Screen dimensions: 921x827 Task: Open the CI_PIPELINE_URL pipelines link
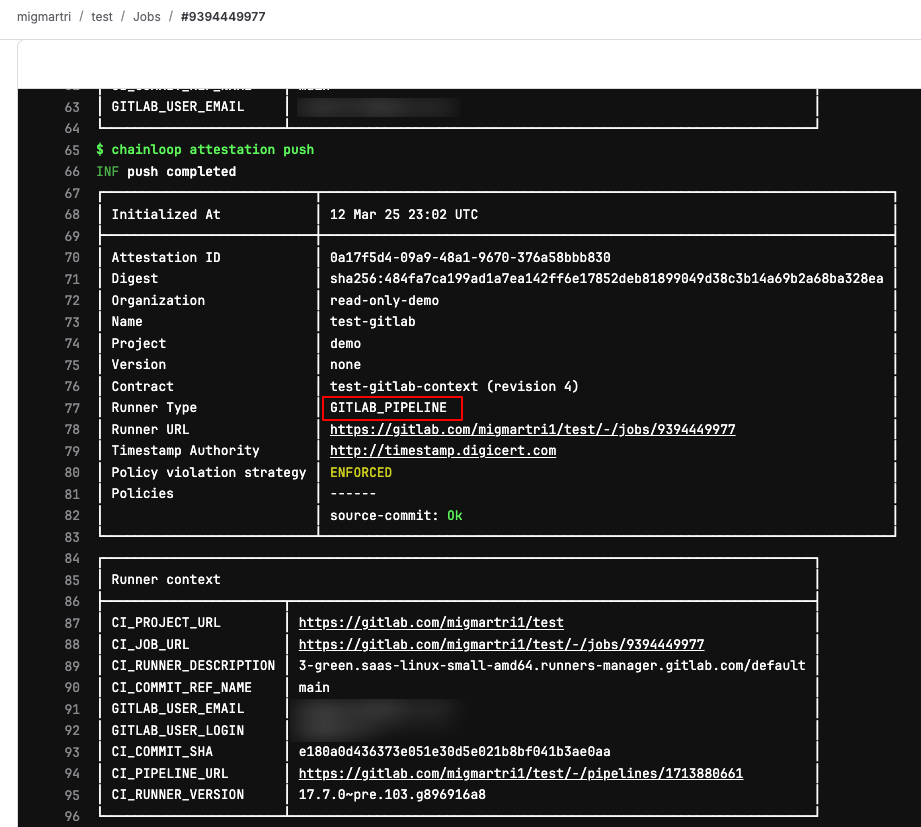520,774
